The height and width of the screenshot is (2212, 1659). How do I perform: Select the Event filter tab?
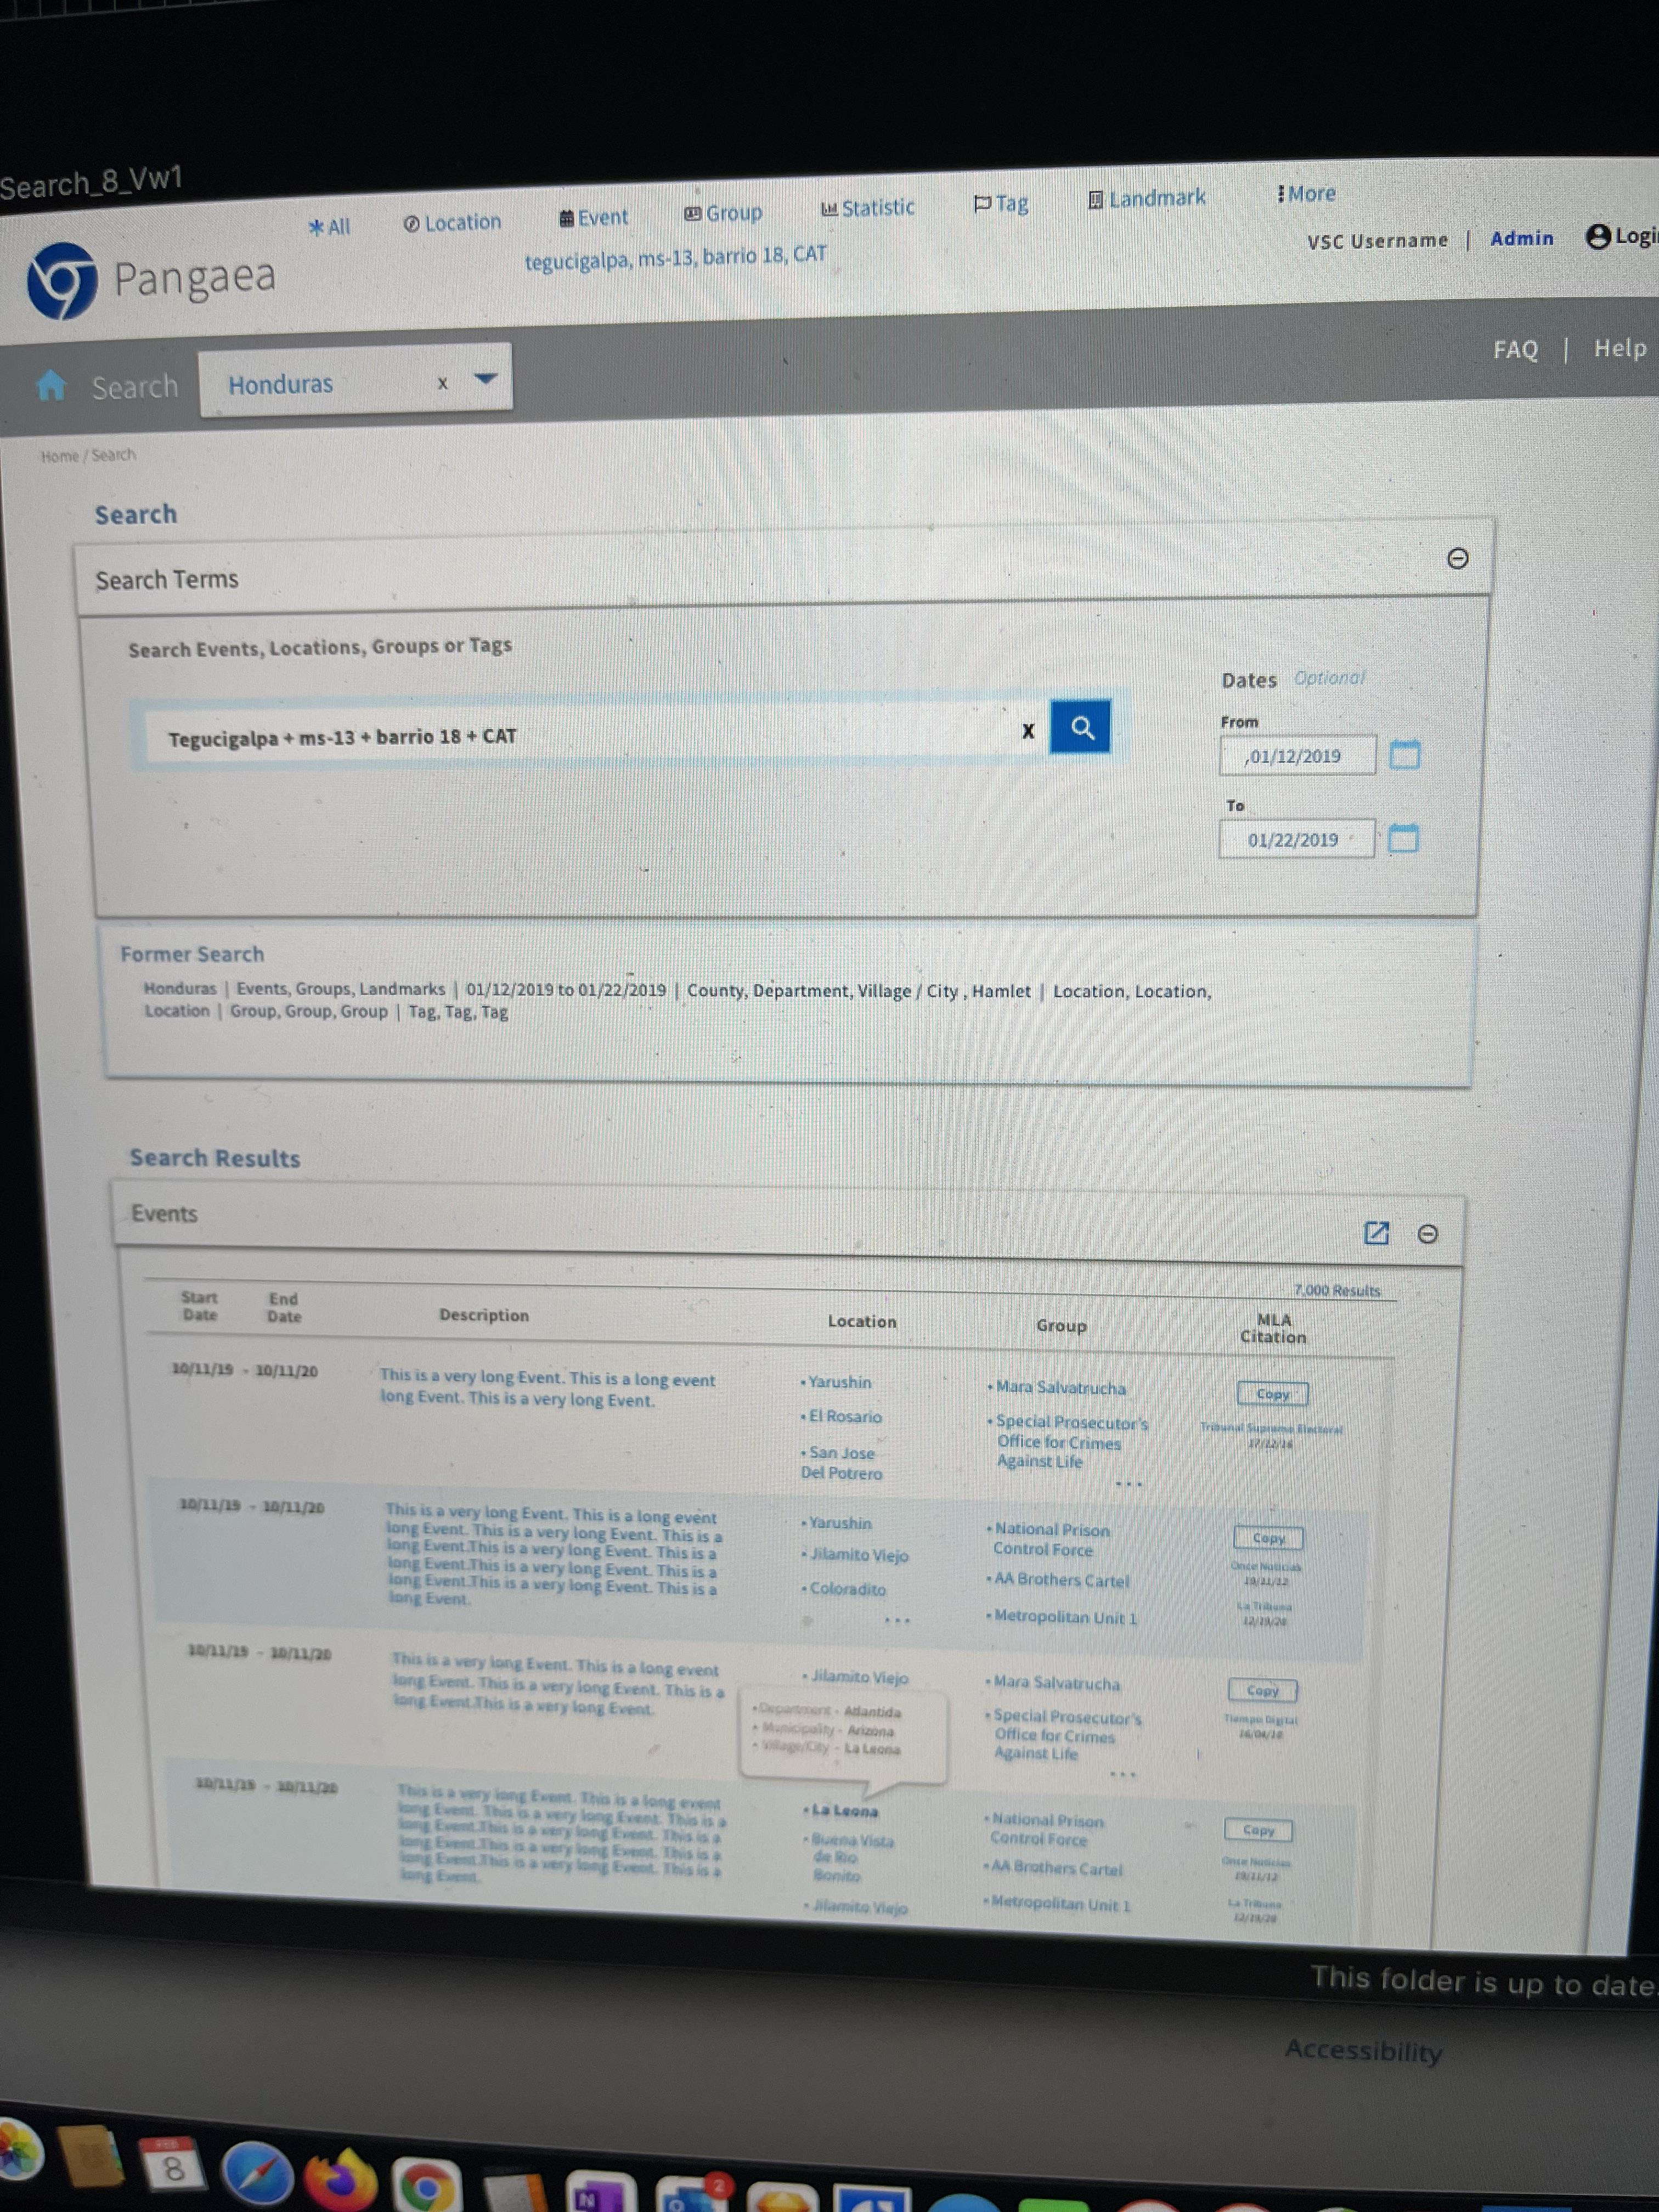point(594,217)
